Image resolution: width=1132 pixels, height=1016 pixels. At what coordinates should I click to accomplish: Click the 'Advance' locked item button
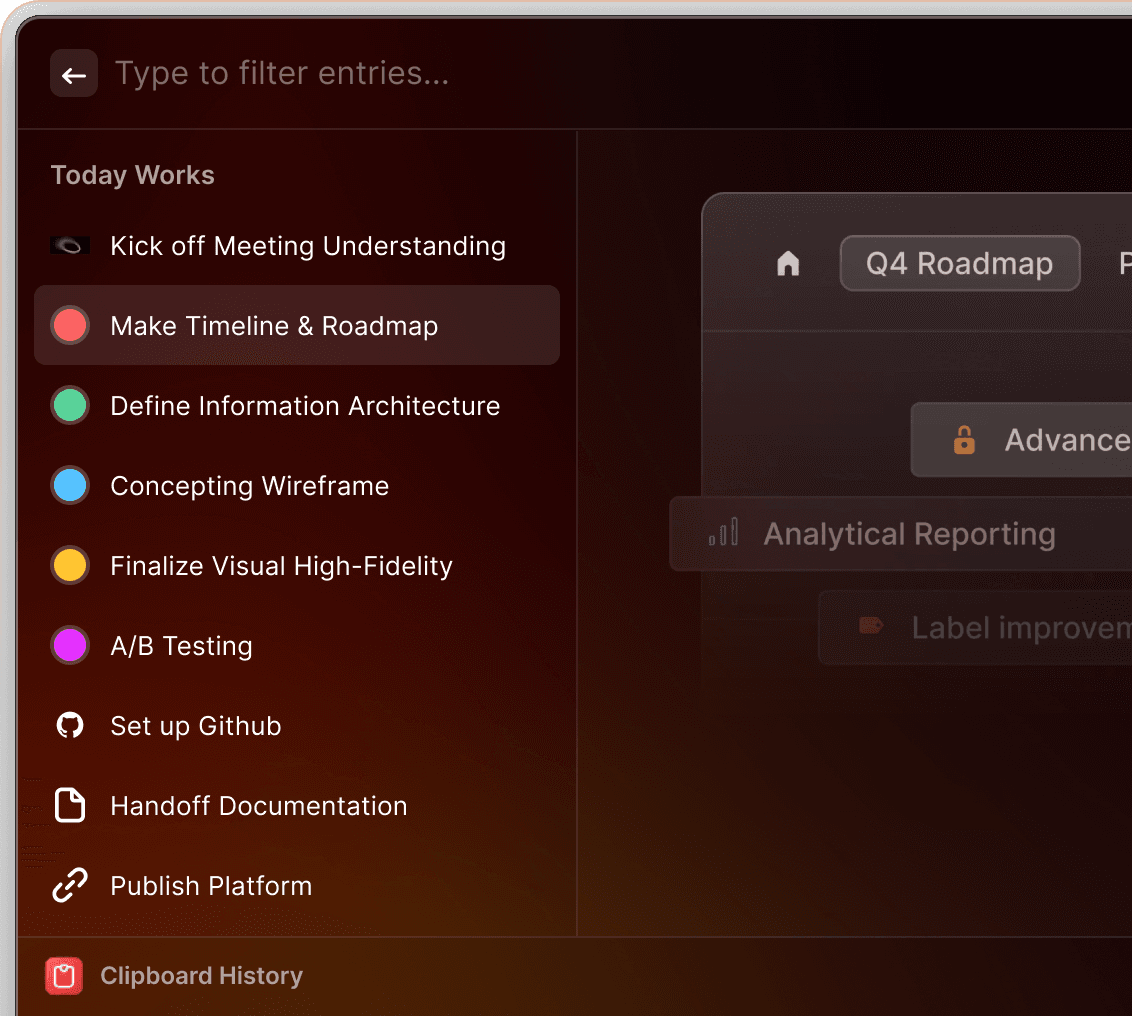(1021, 440)
